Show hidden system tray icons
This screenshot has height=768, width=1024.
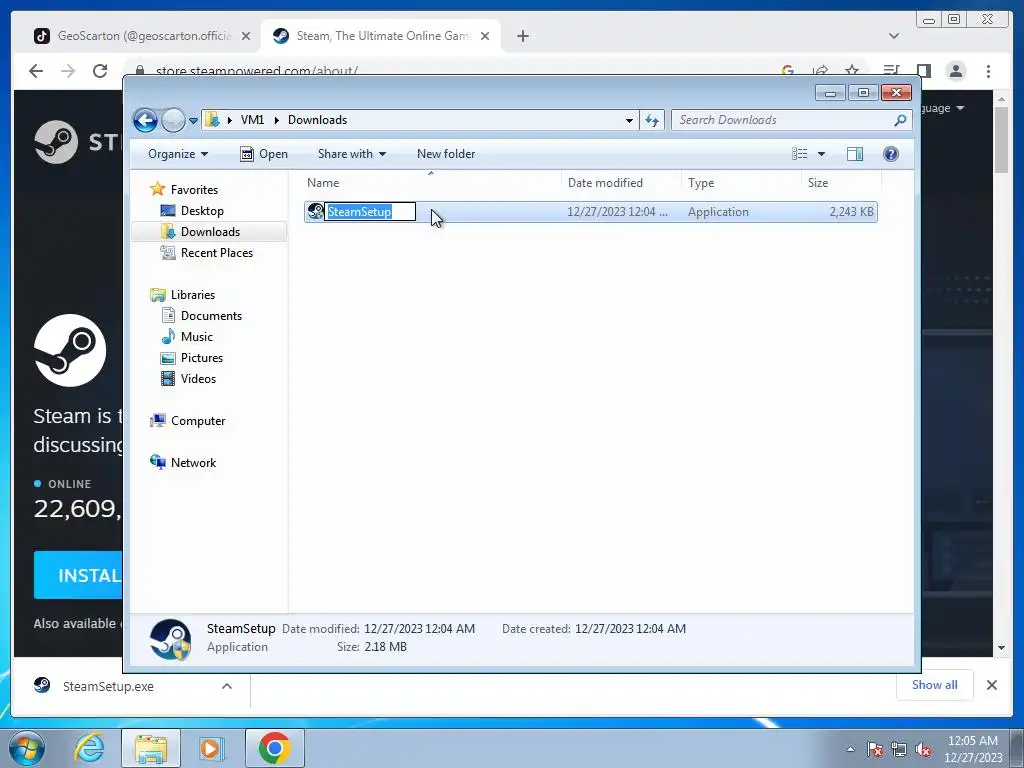click(850, 749)
